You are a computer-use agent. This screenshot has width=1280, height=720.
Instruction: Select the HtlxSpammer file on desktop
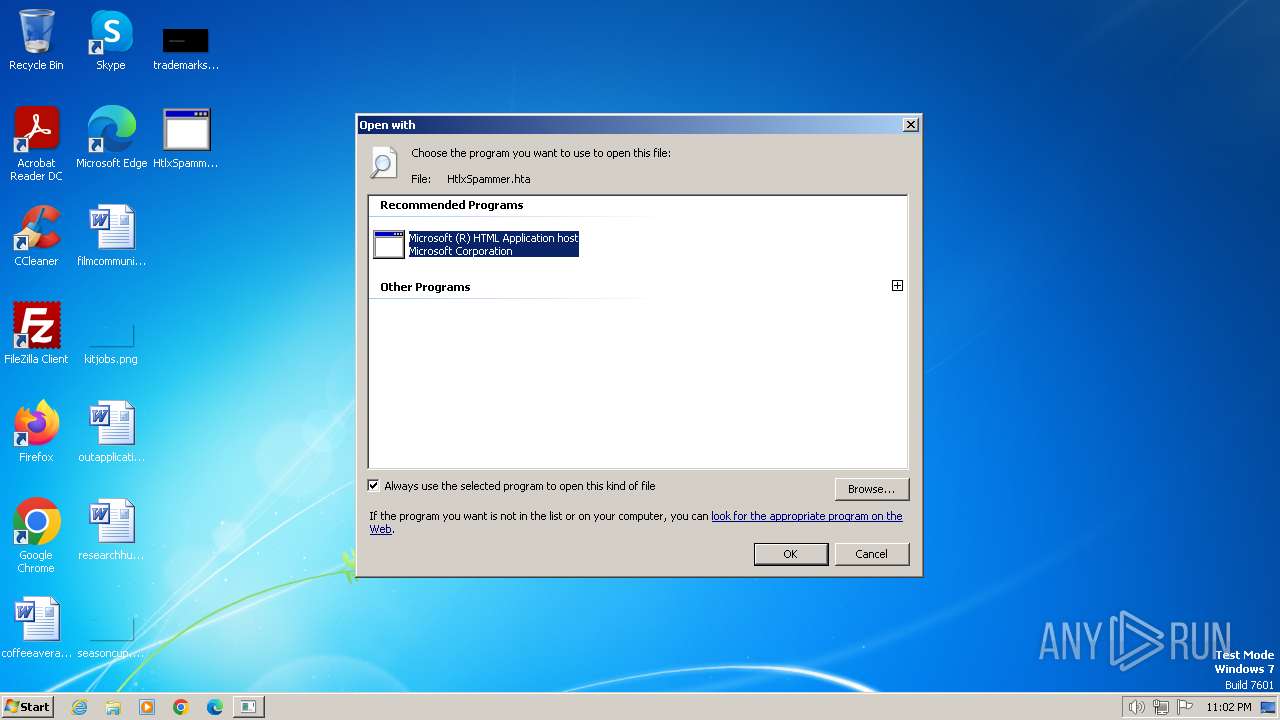(x=185, y=138)
